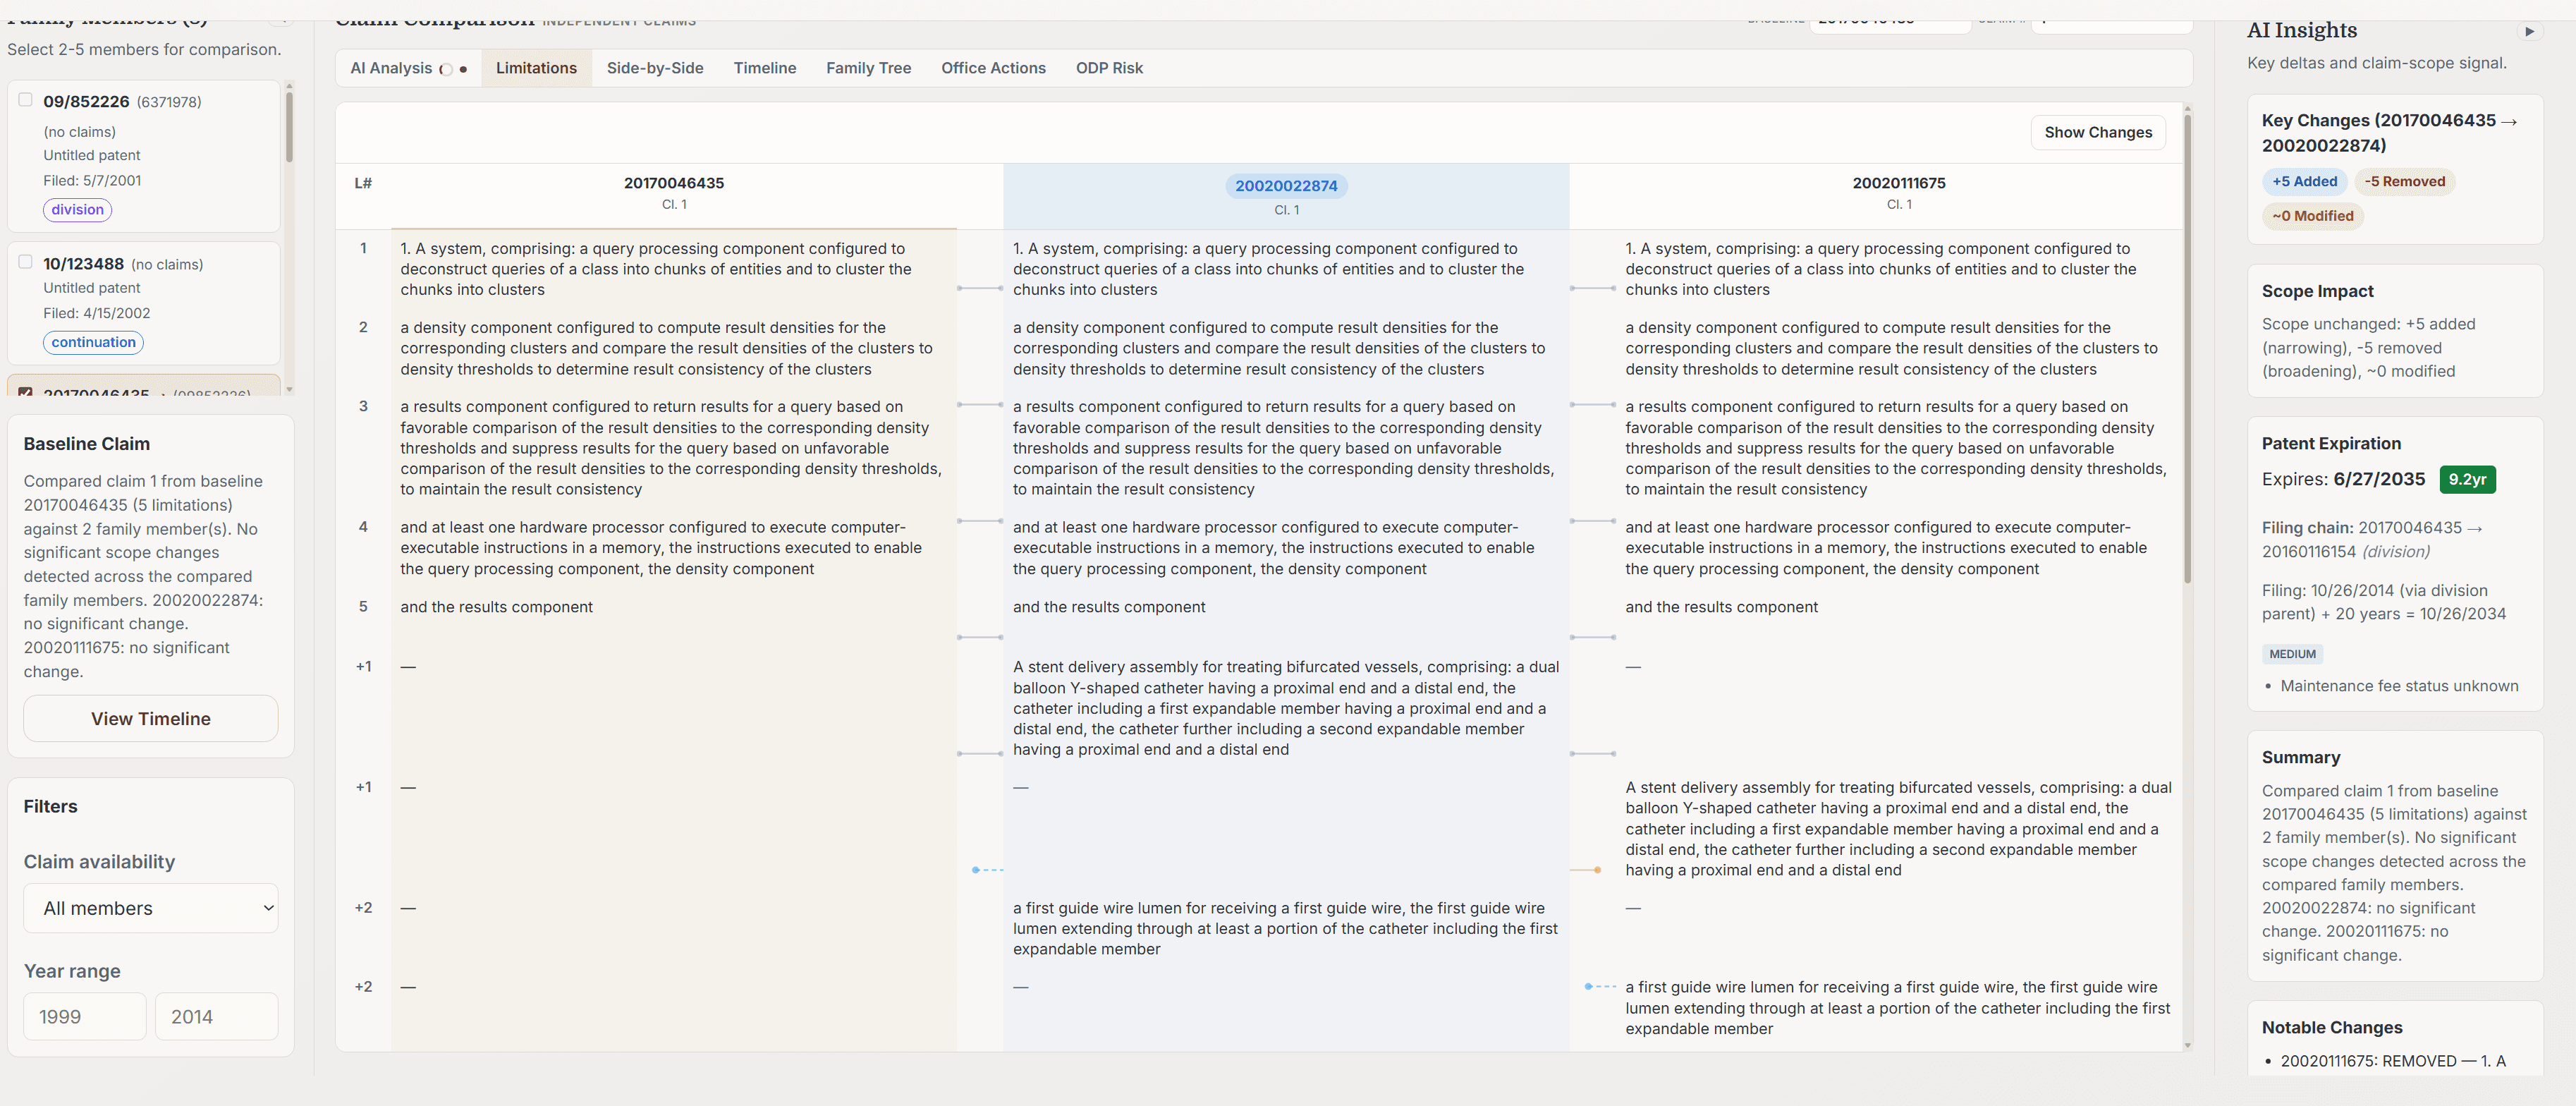The height and width of the screenshot is (1106, 2576).
Task: Click the View Timeline button
Action: [151, 719]
